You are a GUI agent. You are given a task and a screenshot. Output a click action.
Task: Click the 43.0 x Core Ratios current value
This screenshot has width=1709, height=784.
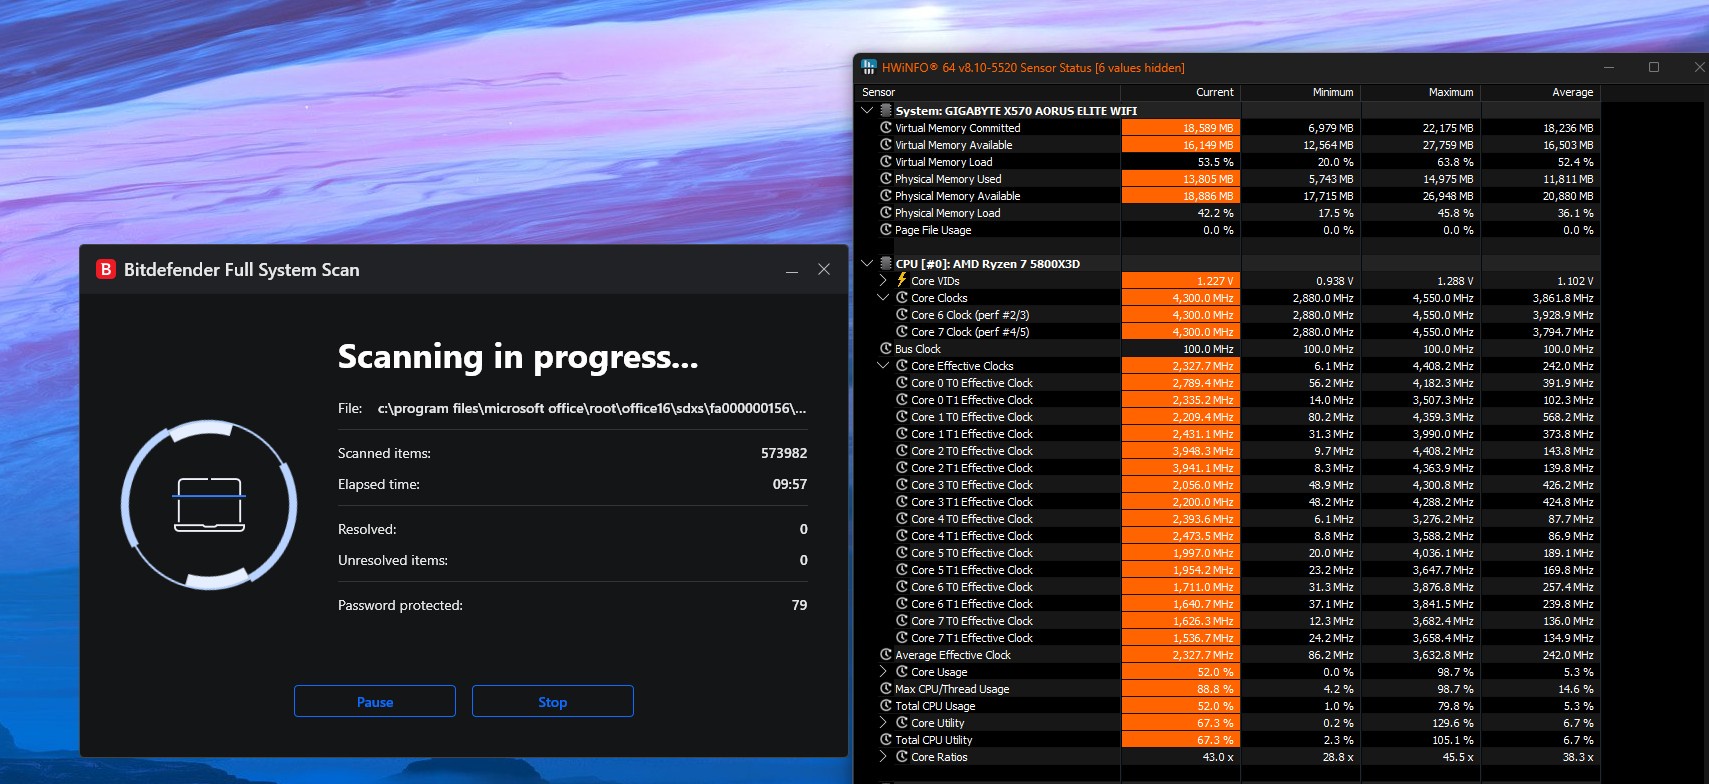tap(1181, 756)
